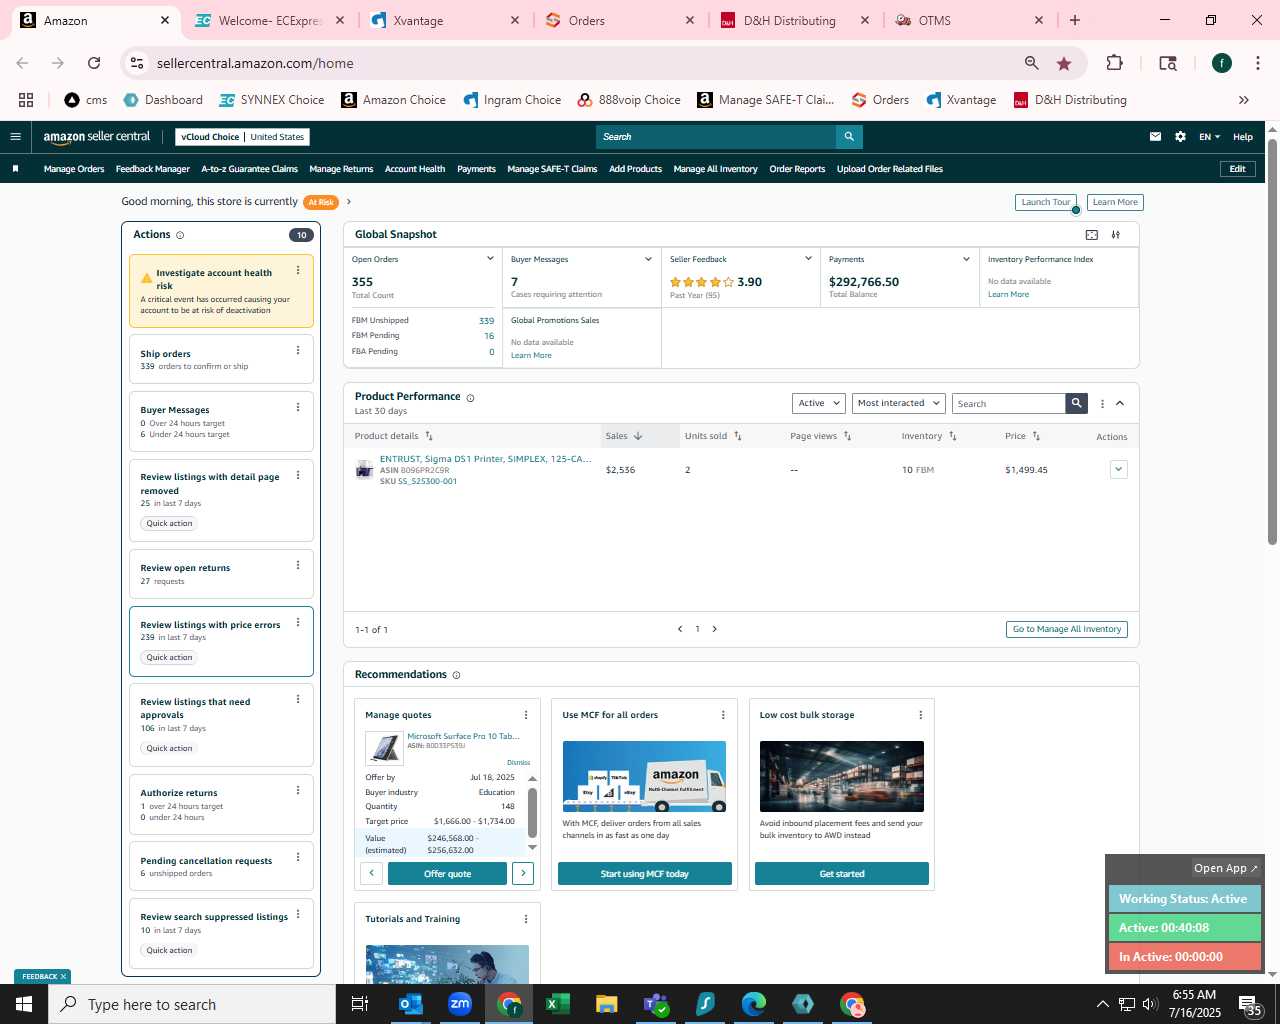
Task: Click Chrome extensions puzzle icon
Action: pos(1114,63)
